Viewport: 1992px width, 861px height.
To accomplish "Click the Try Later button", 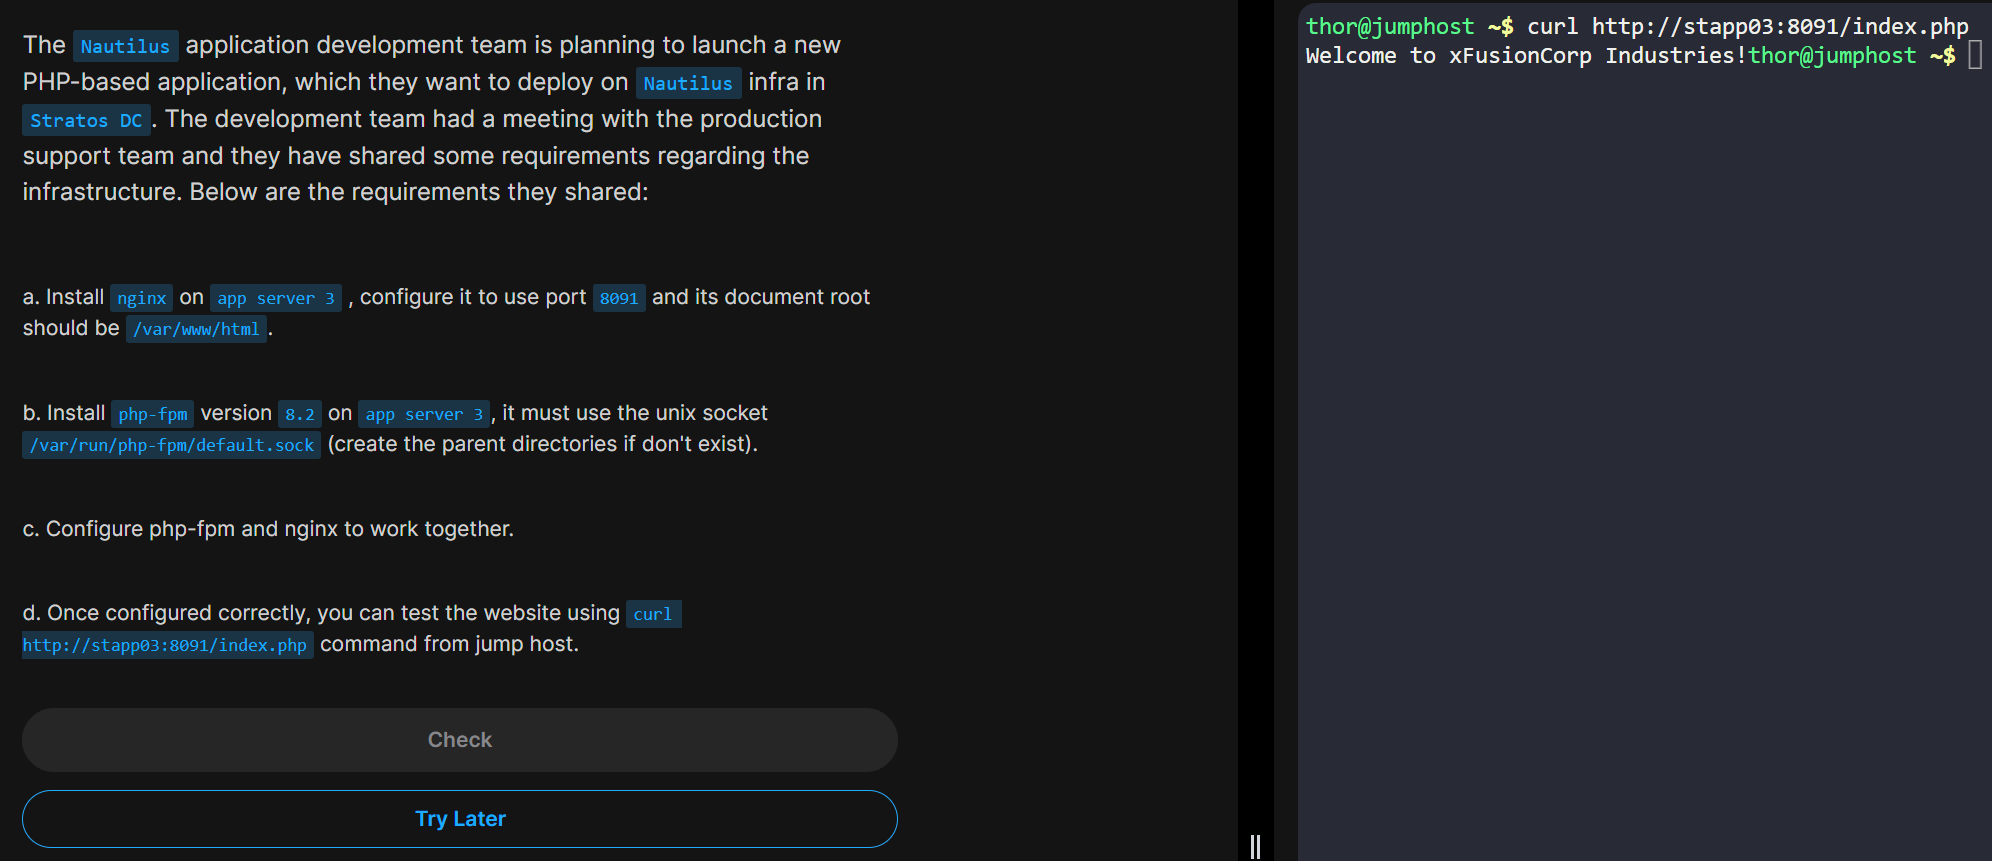I will 460,819.
